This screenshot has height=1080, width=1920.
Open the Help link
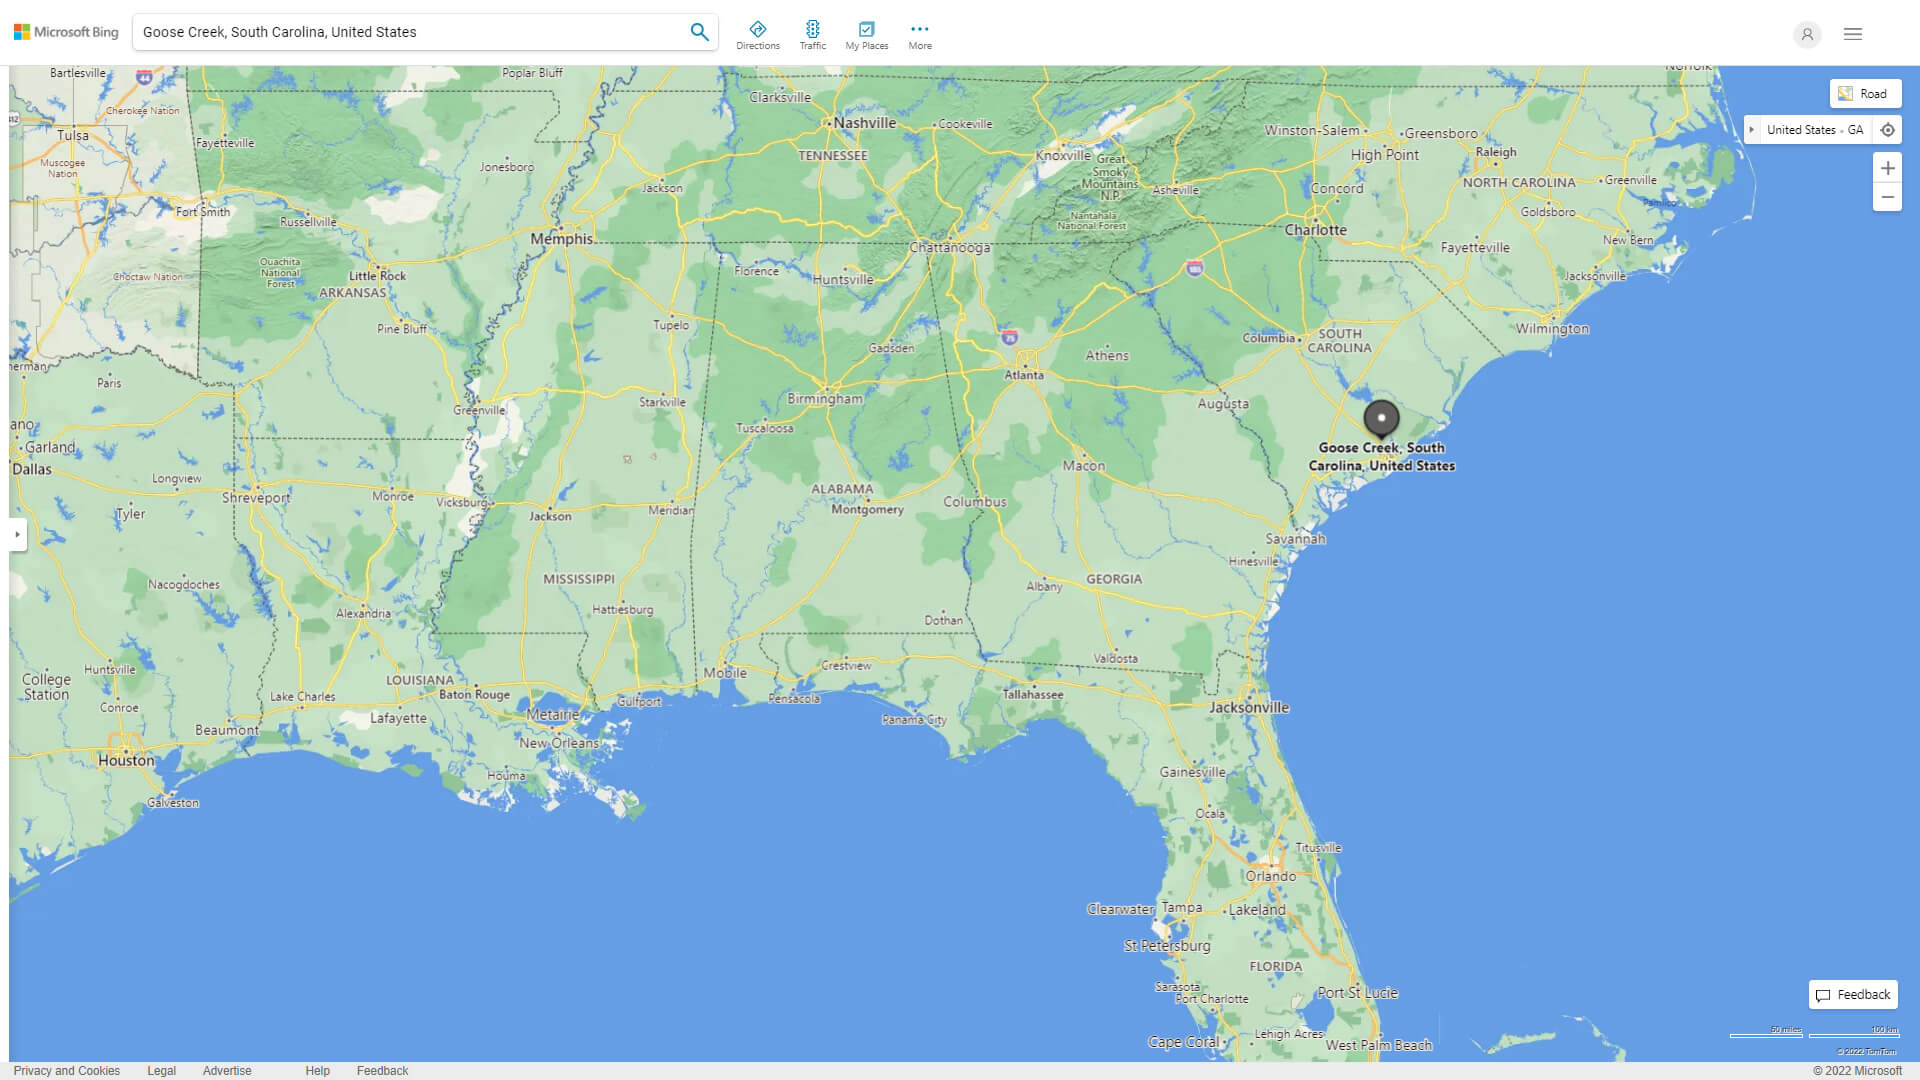coord(317,1071)
